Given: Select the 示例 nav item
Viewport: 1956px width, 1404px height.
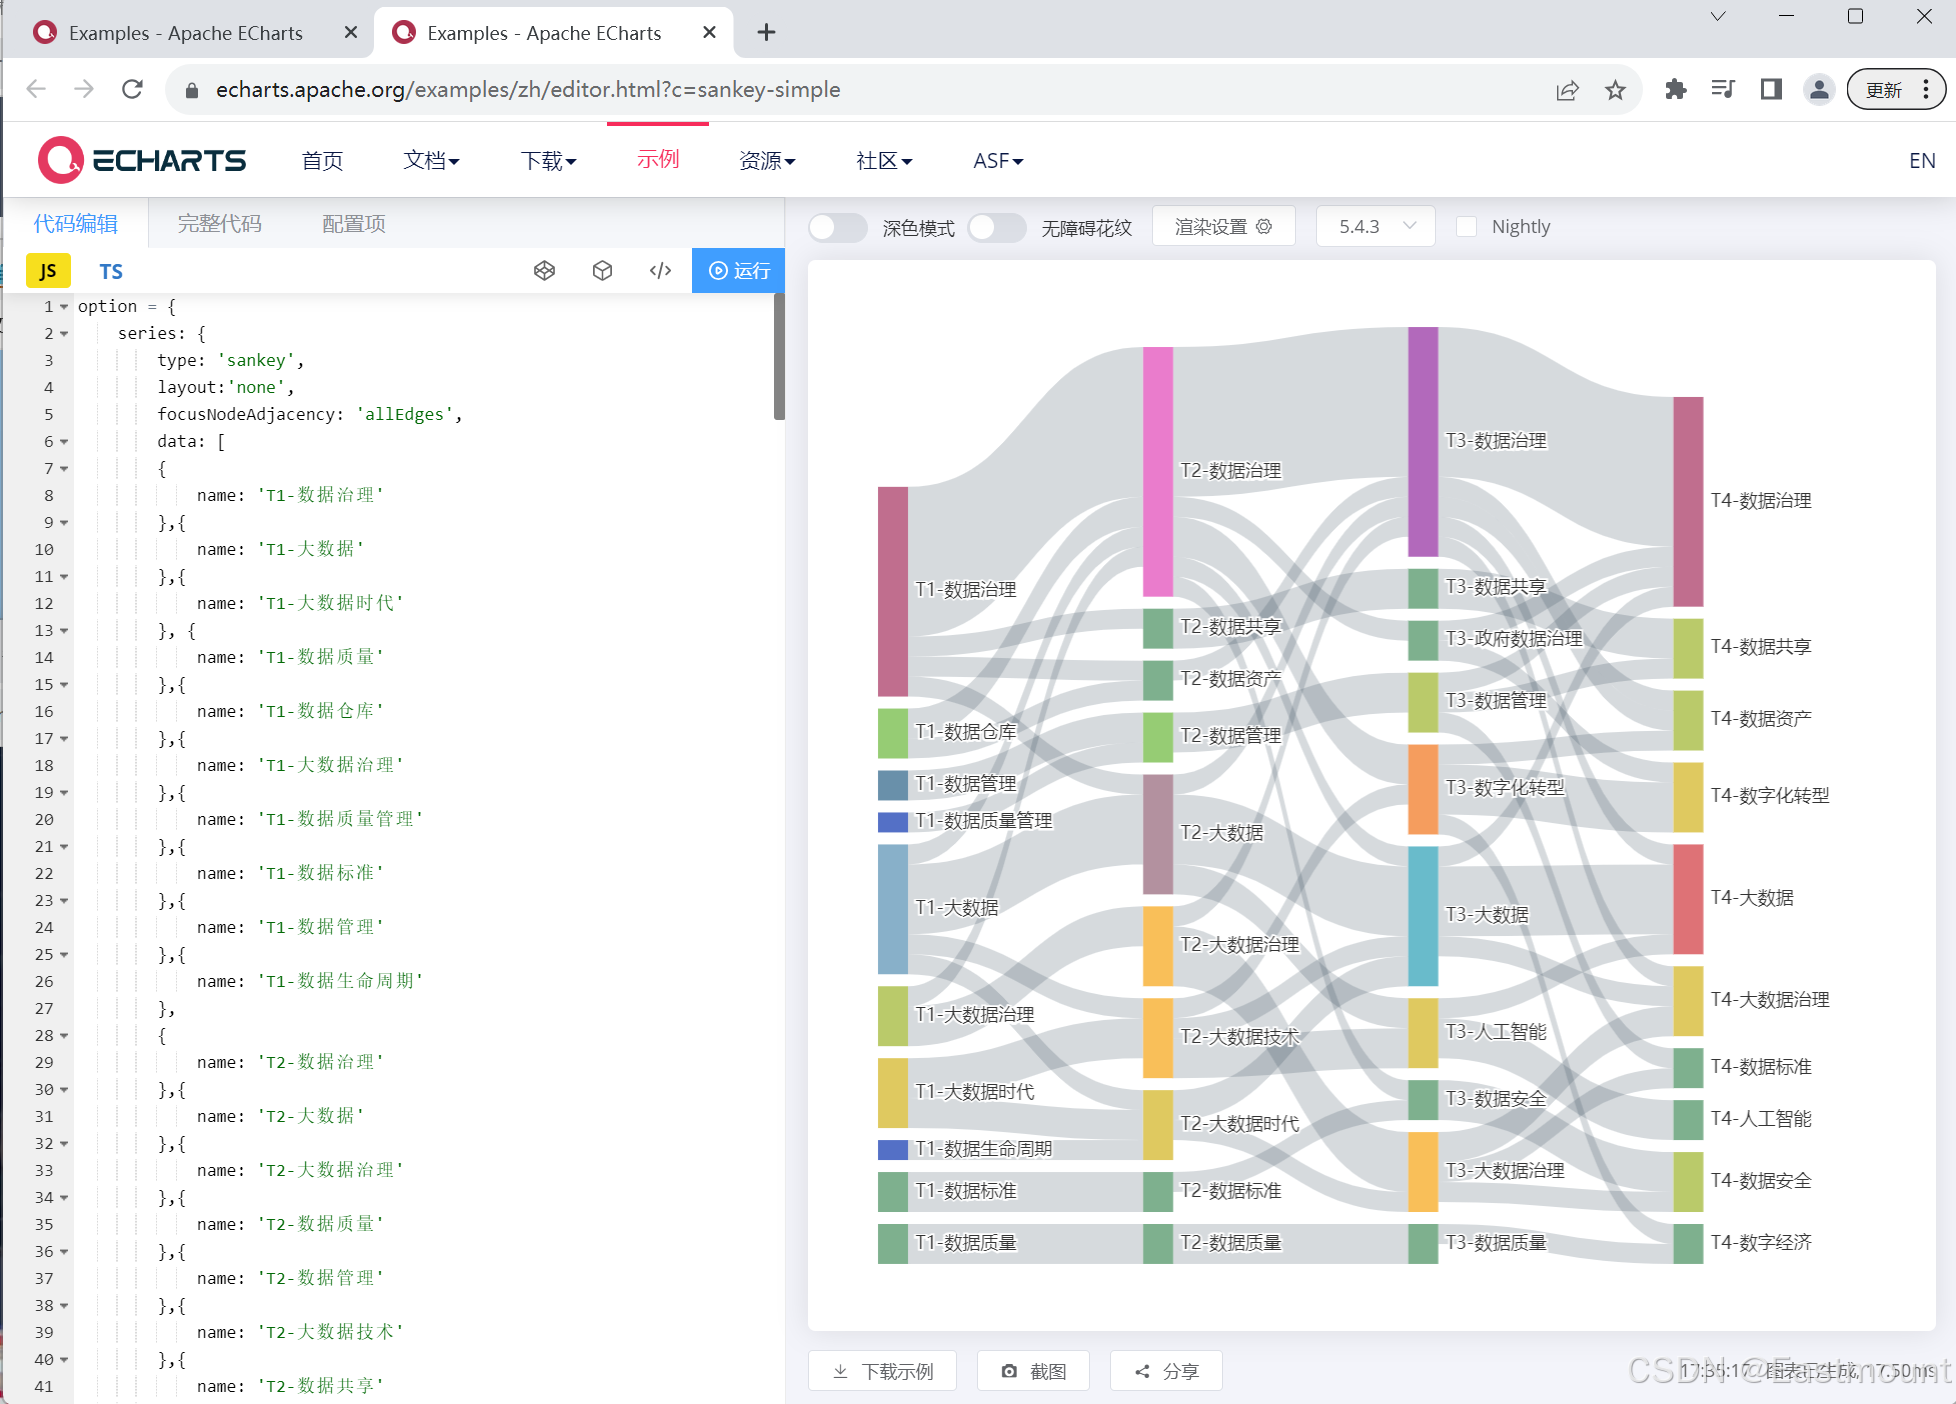Looking at the screenshot, I should click(x=658, y=159).
